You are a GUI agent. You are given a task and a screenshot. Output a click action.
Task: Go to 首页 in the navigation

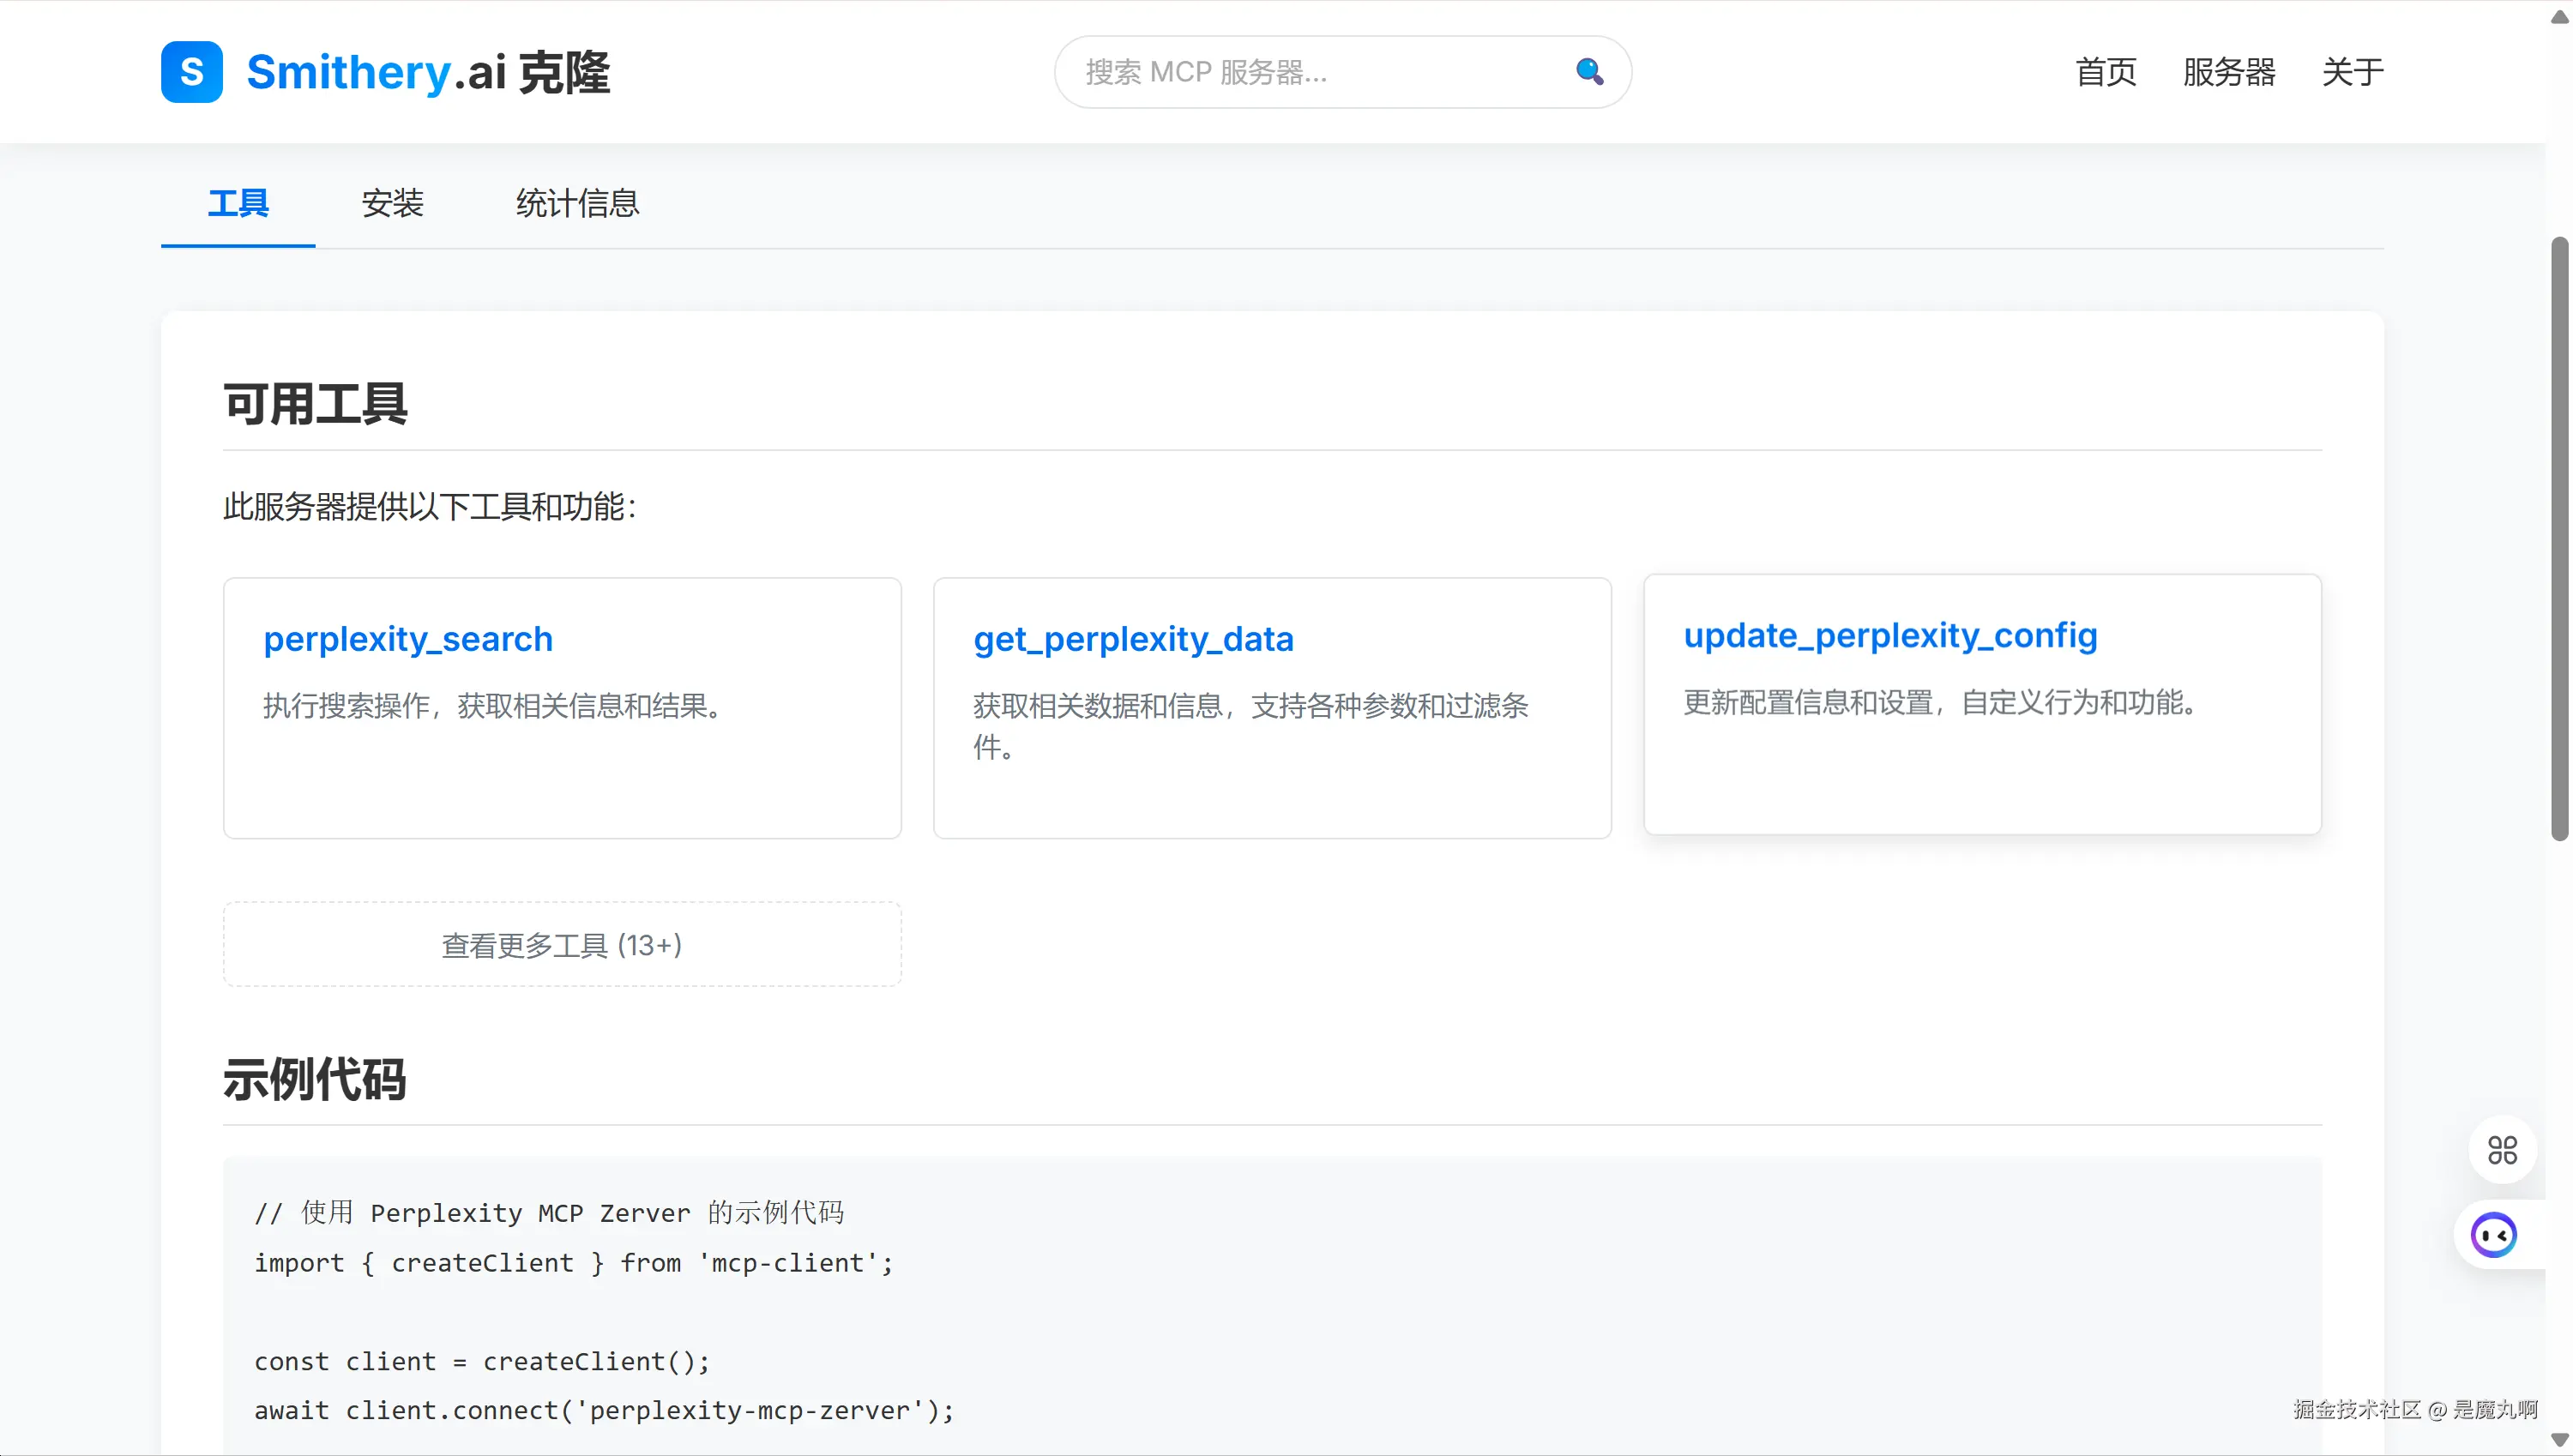click(x=2106, y=72)
